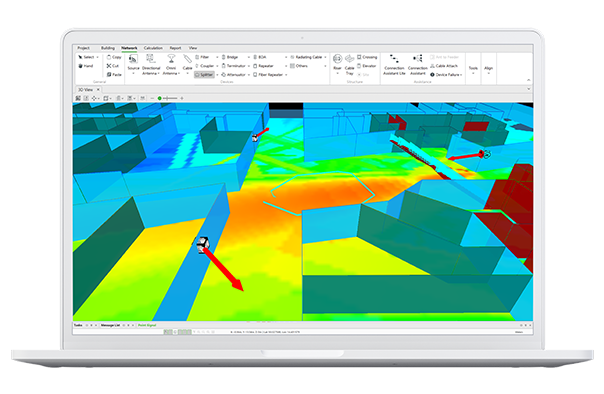This screenshot has height=394, width=604.
Task: Open the Message List panel tab
Action: click(x=111, y=325)
